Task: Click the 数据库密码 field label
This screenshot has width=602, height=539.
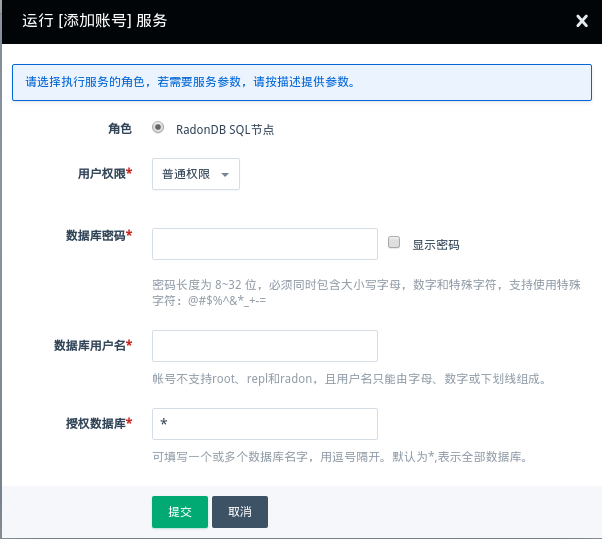Action: 98,235
